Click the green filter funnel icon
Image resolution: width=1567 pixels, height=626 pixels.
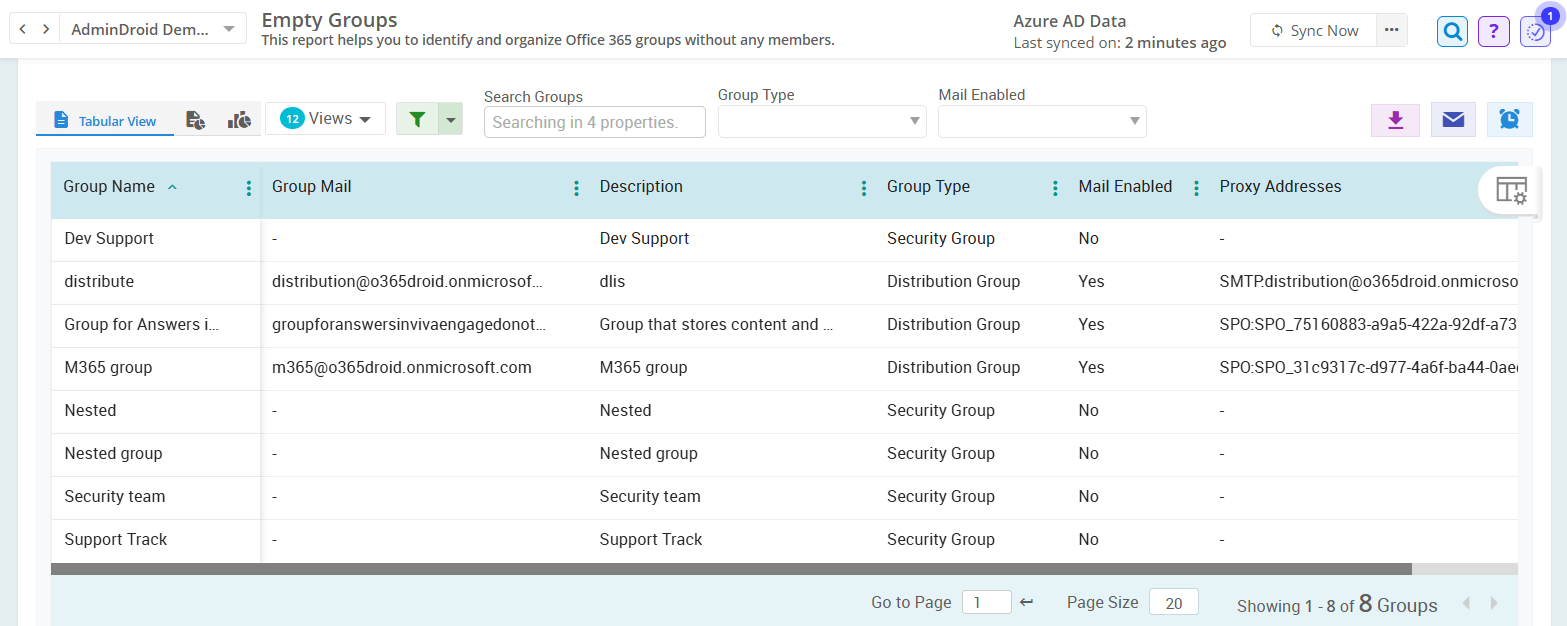pyautogui.click(x=418, y=119)
